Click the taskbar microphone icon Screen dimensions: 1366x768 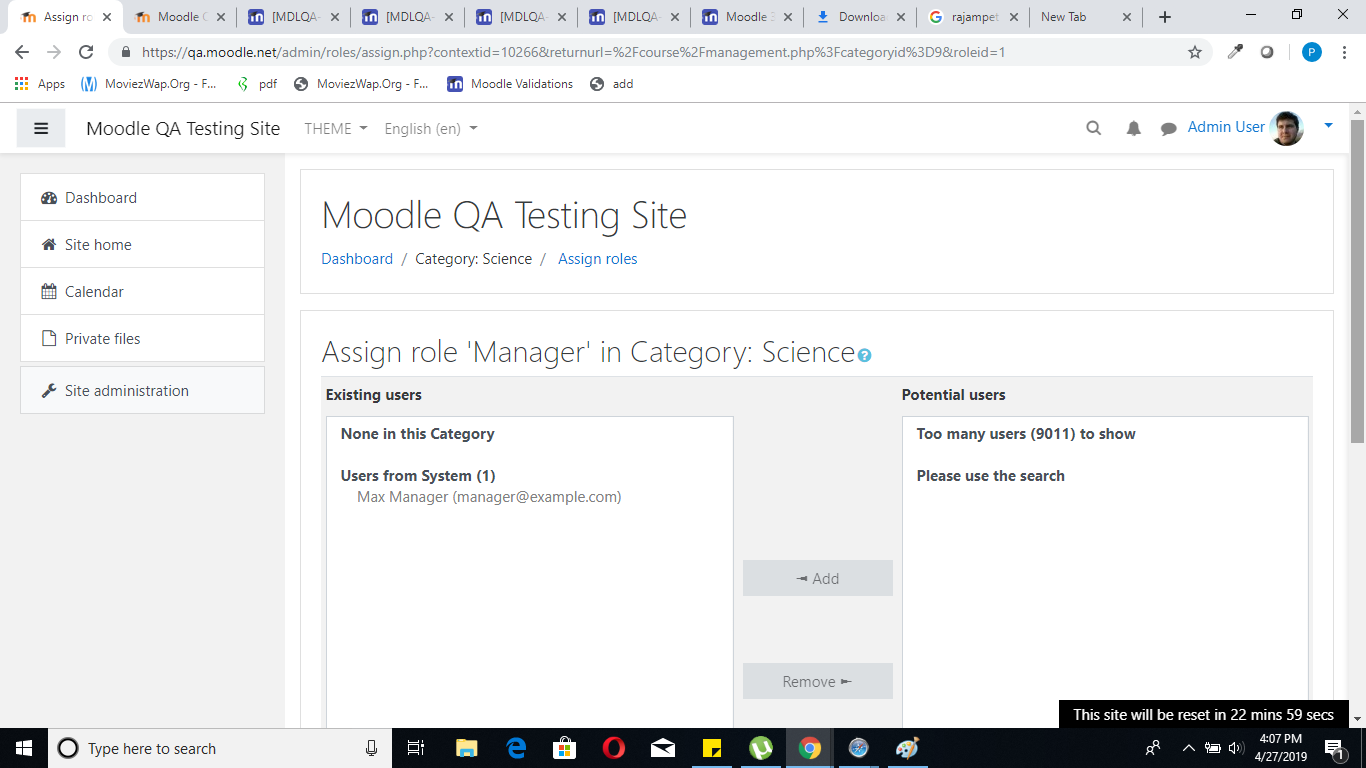tap(371, 748)
